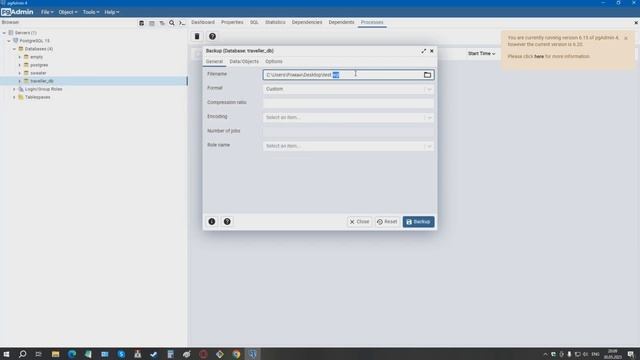Expand the traveller_db database node
Screen dimensions: 640x360
pyautogui.click(x=19, y=81)
